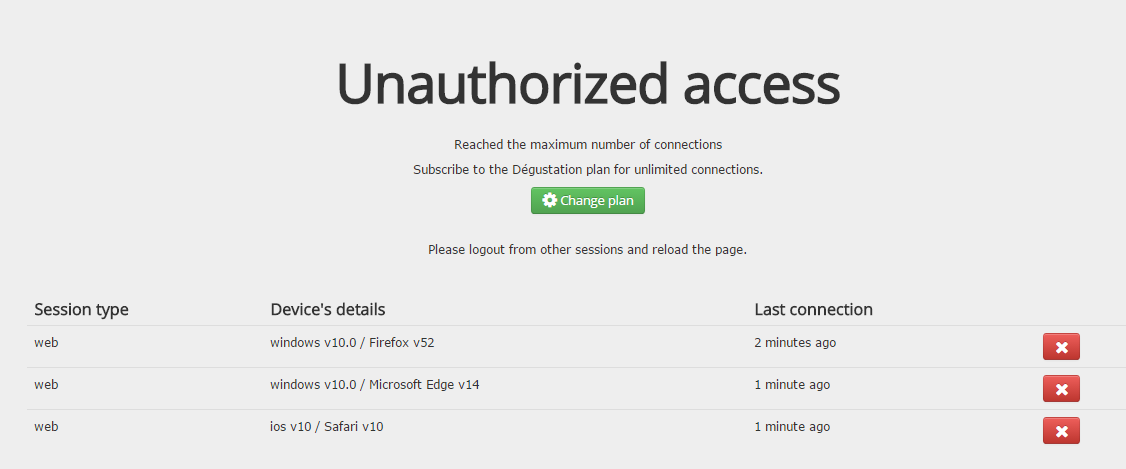The height and width of the screenshot is (469, 1126).
Task: Click web in the Firefox session row
Action: click(46, 343)
